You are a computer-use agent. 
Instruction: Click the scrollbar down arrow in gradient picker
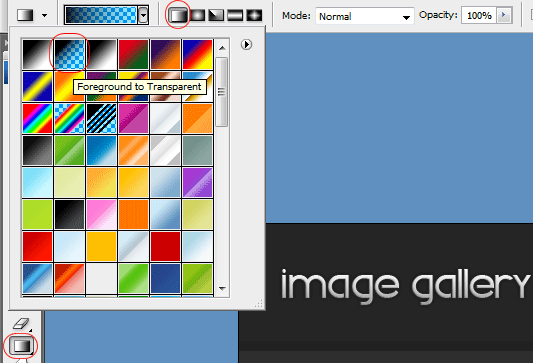tap(222, 289)
